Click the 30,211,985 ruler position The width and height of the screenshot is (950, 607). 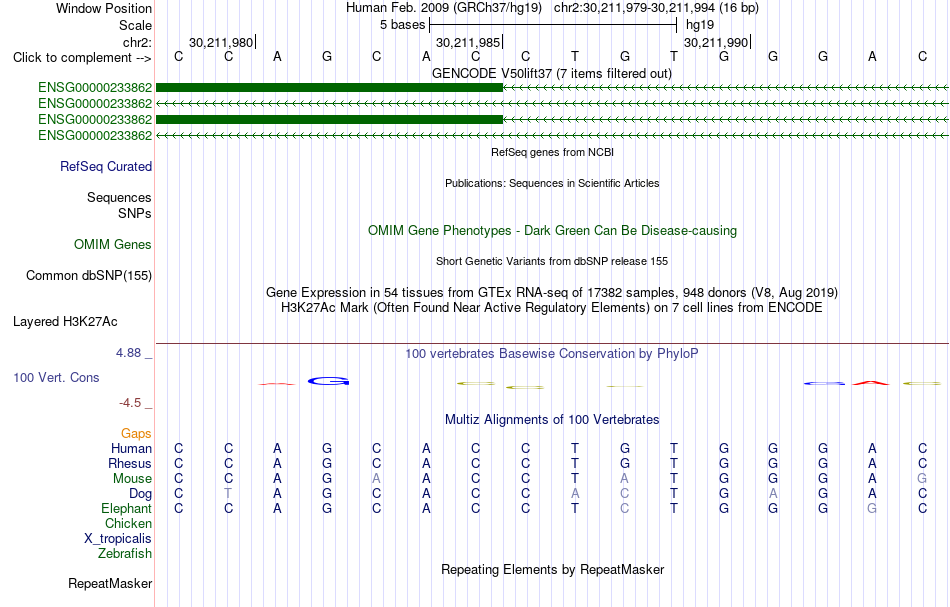[x=468, y=42]
